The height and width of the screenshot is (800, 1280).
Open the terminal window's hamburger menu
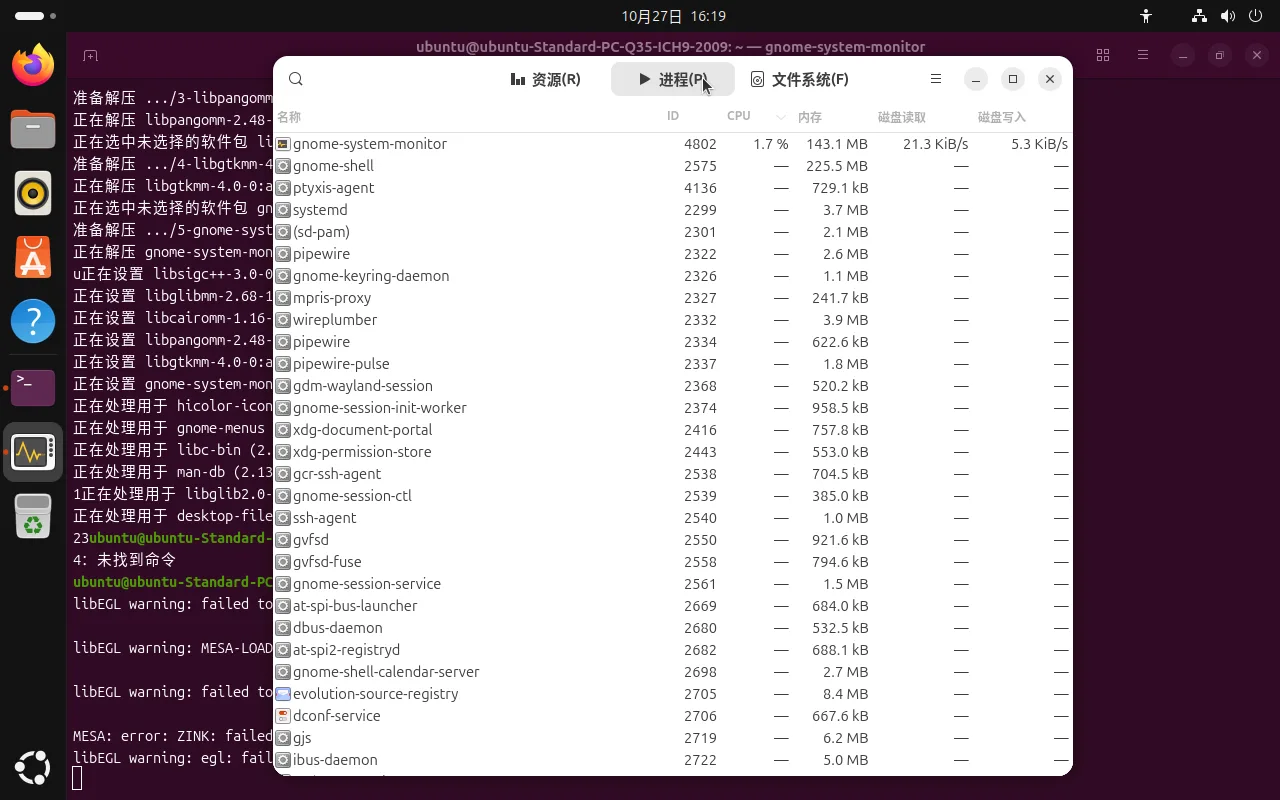tap(1143, 56)
